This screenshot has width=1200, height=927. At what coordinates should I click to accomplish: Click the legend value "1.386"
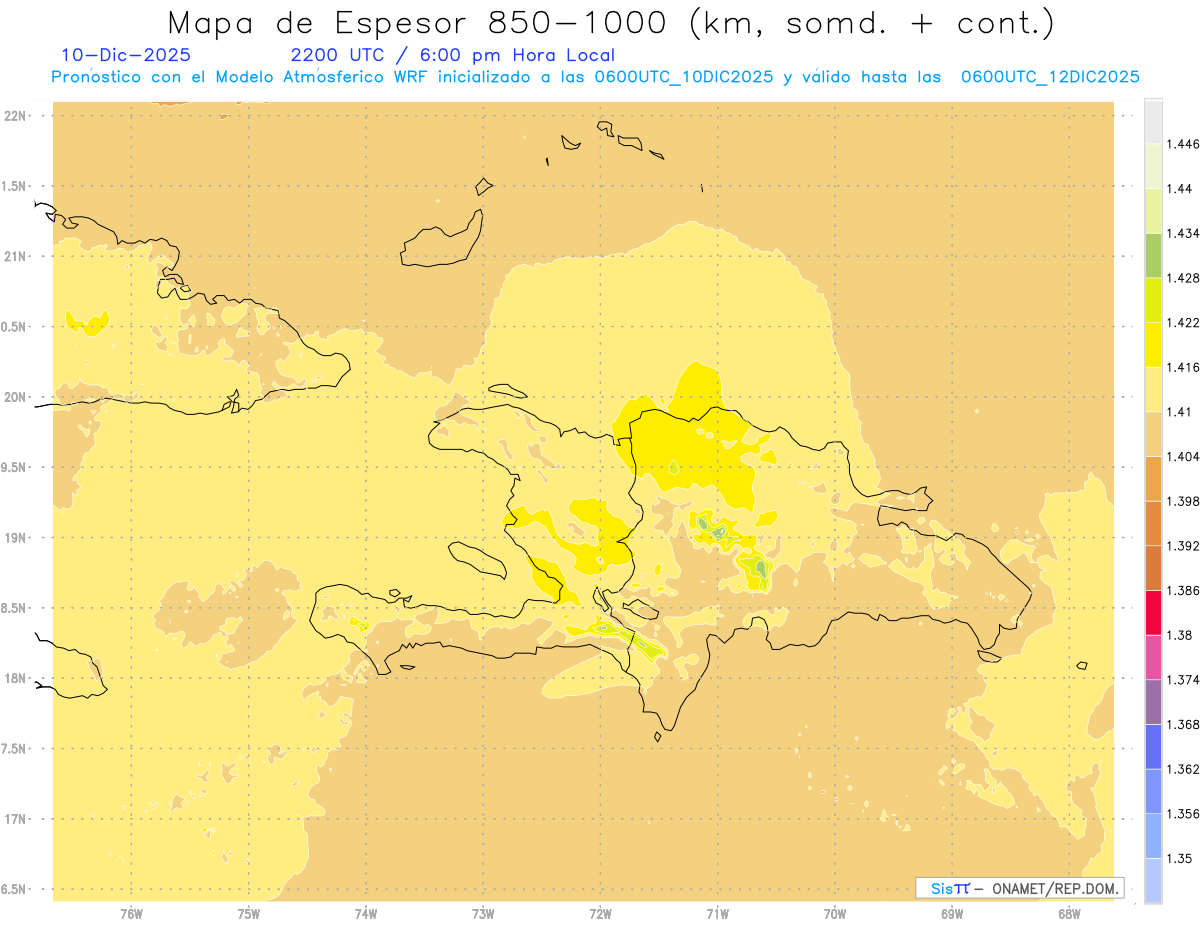(x=1185, y=590)
